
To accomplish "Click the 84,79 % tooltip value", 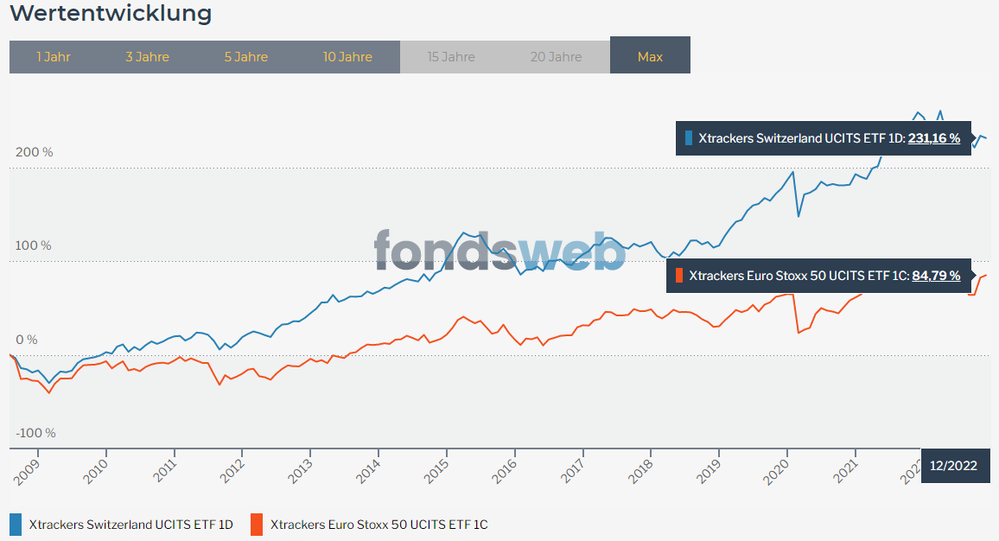I will (x=936, y=276).
